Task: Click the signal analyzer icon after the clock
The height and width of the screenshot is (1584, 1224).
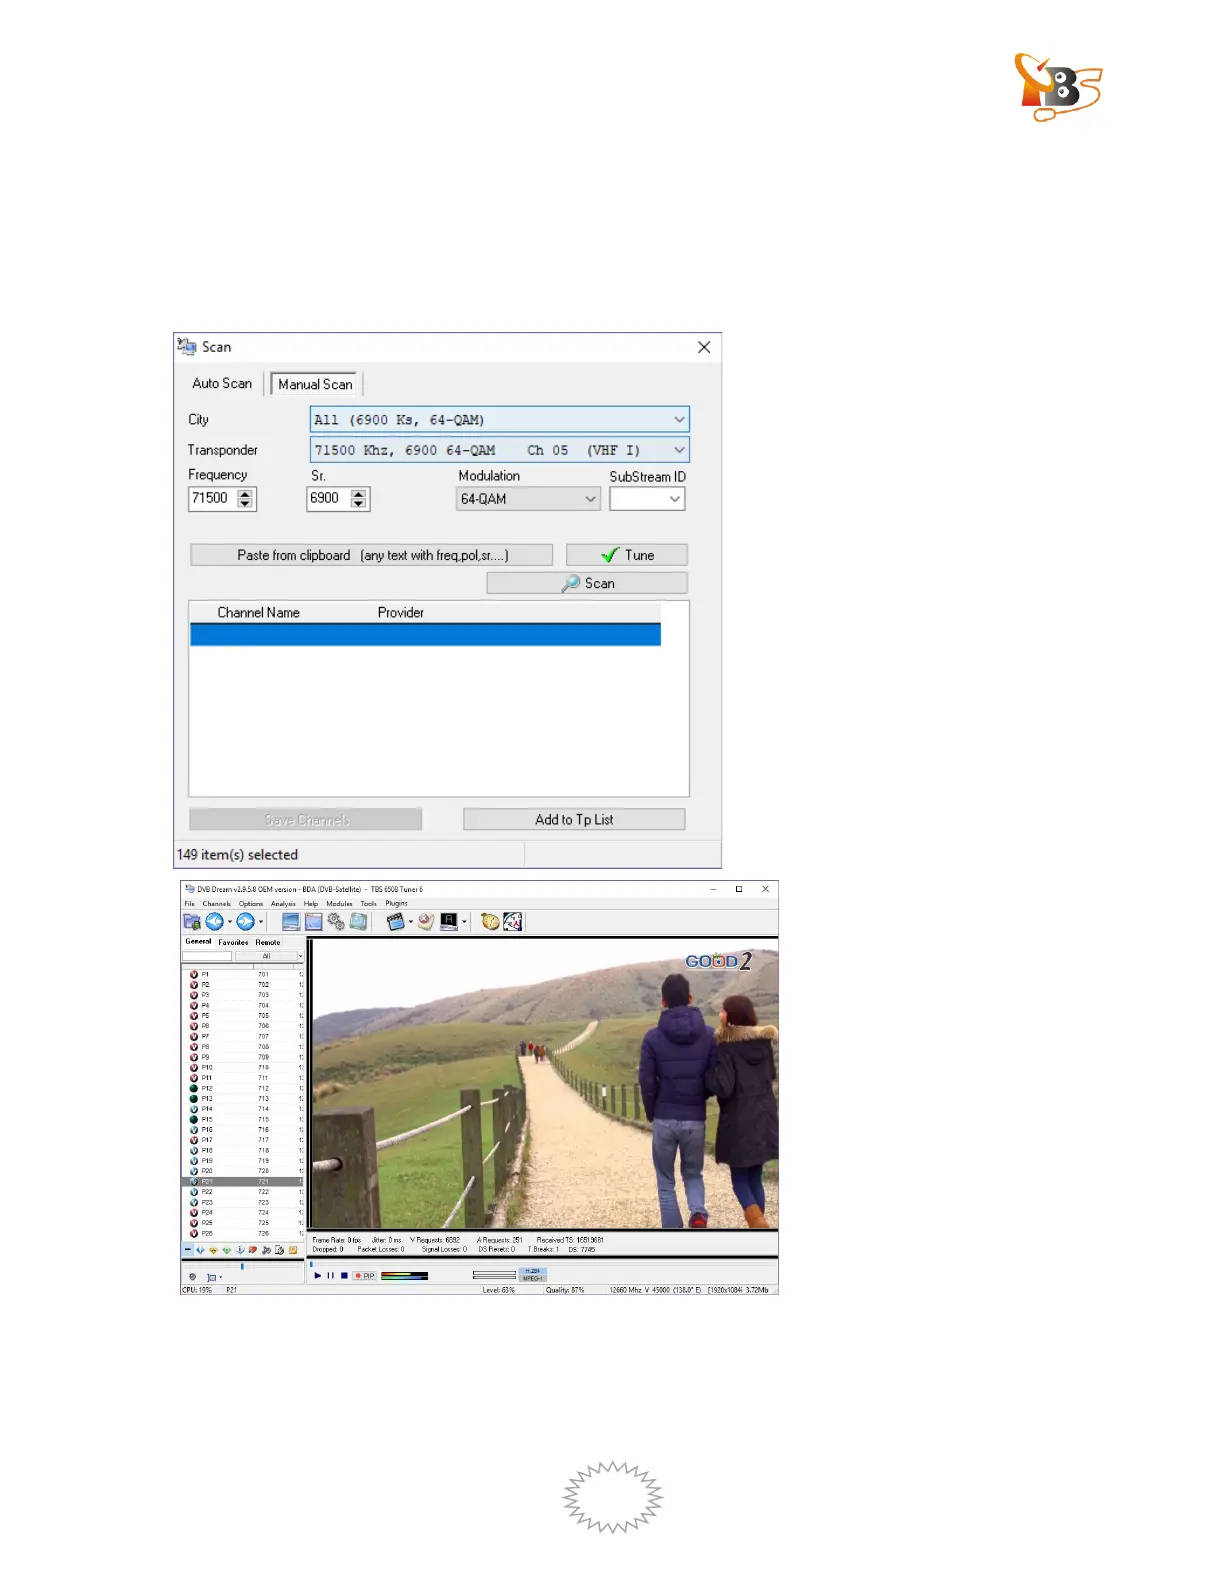Action: click(513, 922)
